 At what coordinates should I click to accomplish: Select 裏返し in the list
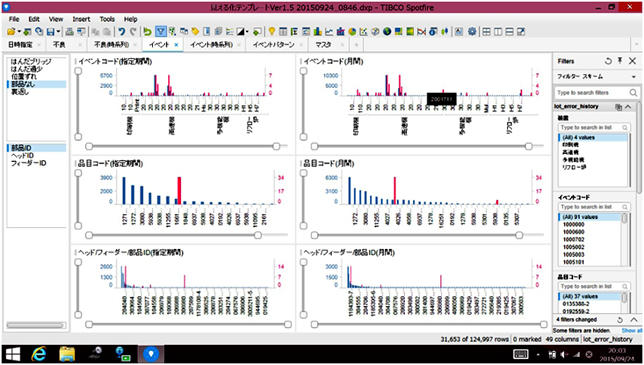click(20, 92)
